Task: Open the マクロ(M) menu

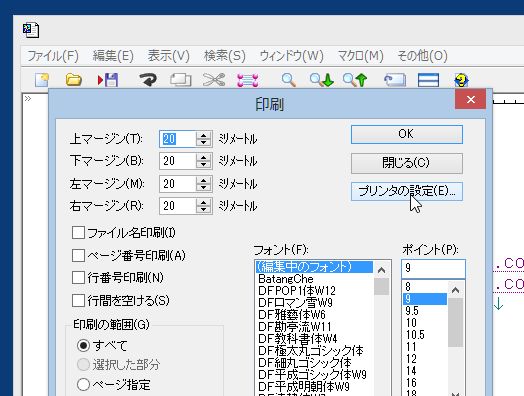Action: coord(360,56)
